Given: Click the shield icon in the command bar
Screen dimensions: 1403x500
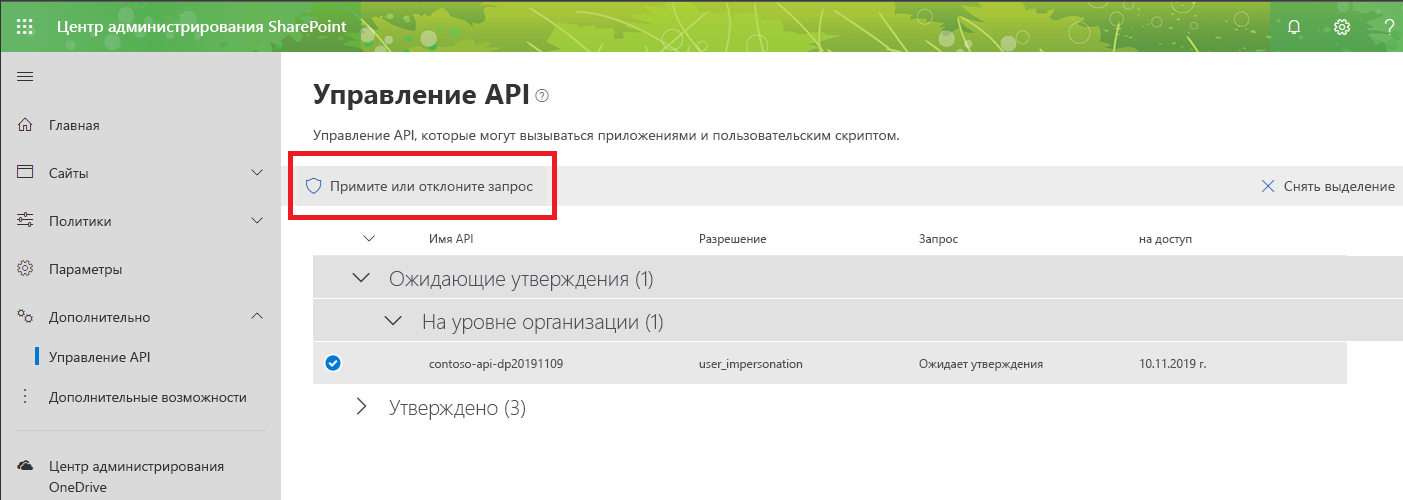Looking at the screenshot, I should tap(313, 186).
